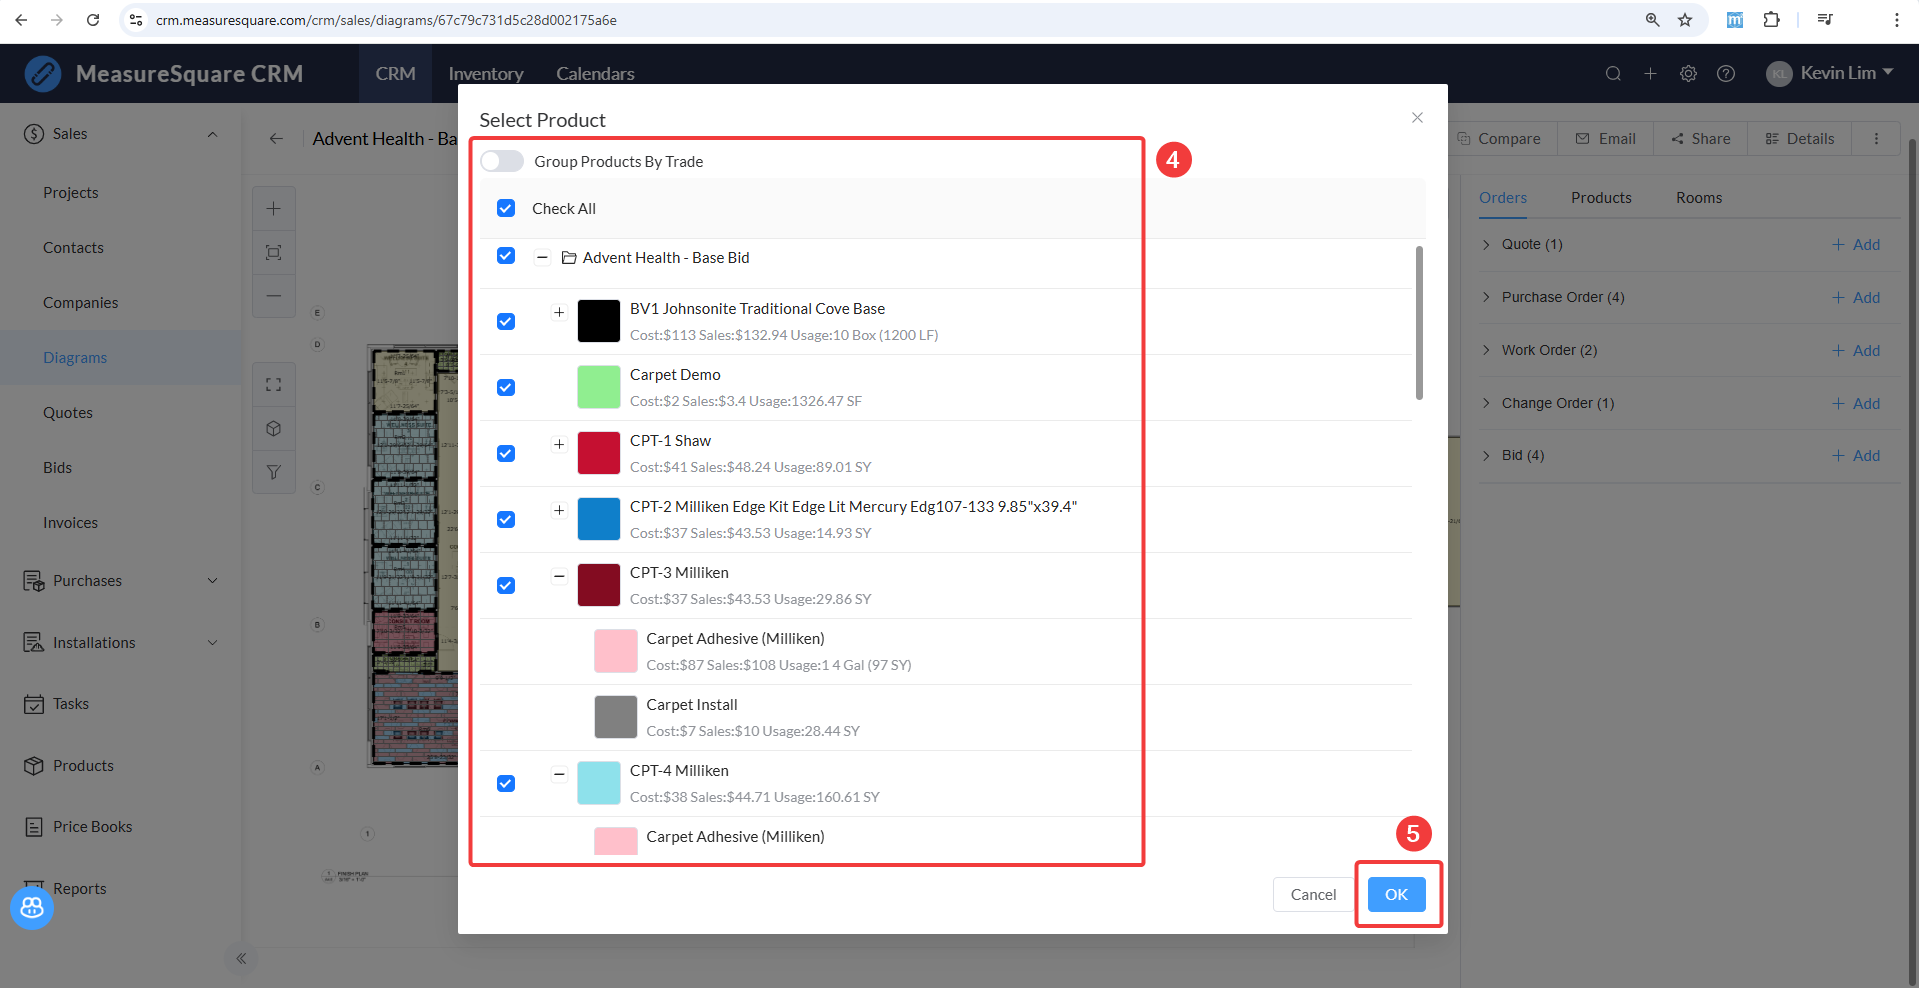Click the Email button
Image resolution: width=1919 pixels, height=988 pixels.
click(x=1606, y=139)
